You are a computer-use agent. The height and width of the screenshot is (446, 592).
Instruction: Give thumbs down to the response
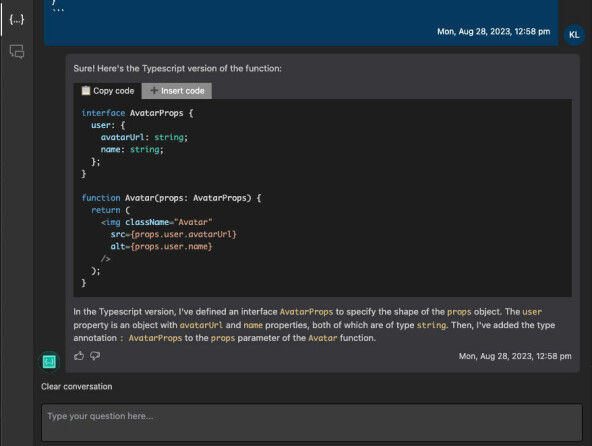[95, 356]
